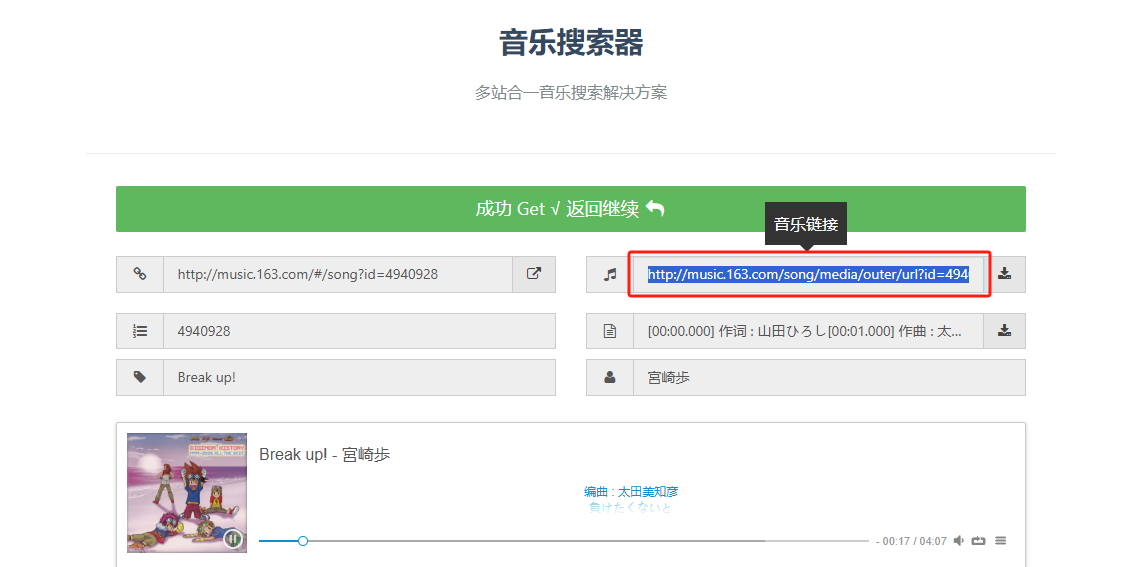Viewport: 1123px width, 567px height.
Task: Expand the player playlist menu
Action: 1001,541
